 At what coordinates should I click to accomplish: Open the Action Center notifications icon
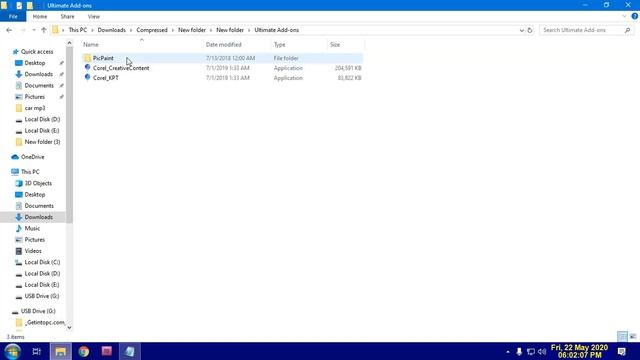point(621,351)
